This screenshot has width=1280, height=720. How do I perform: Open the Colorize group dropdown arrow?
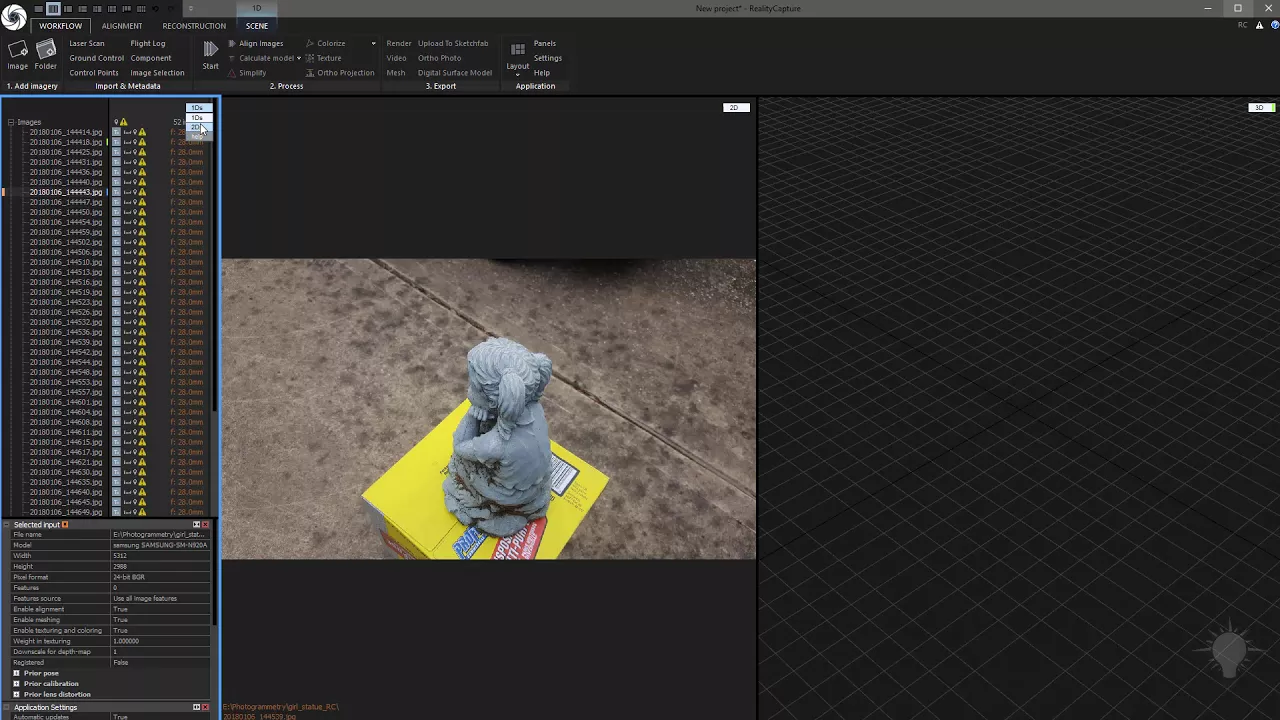click(x=373, y=43)
